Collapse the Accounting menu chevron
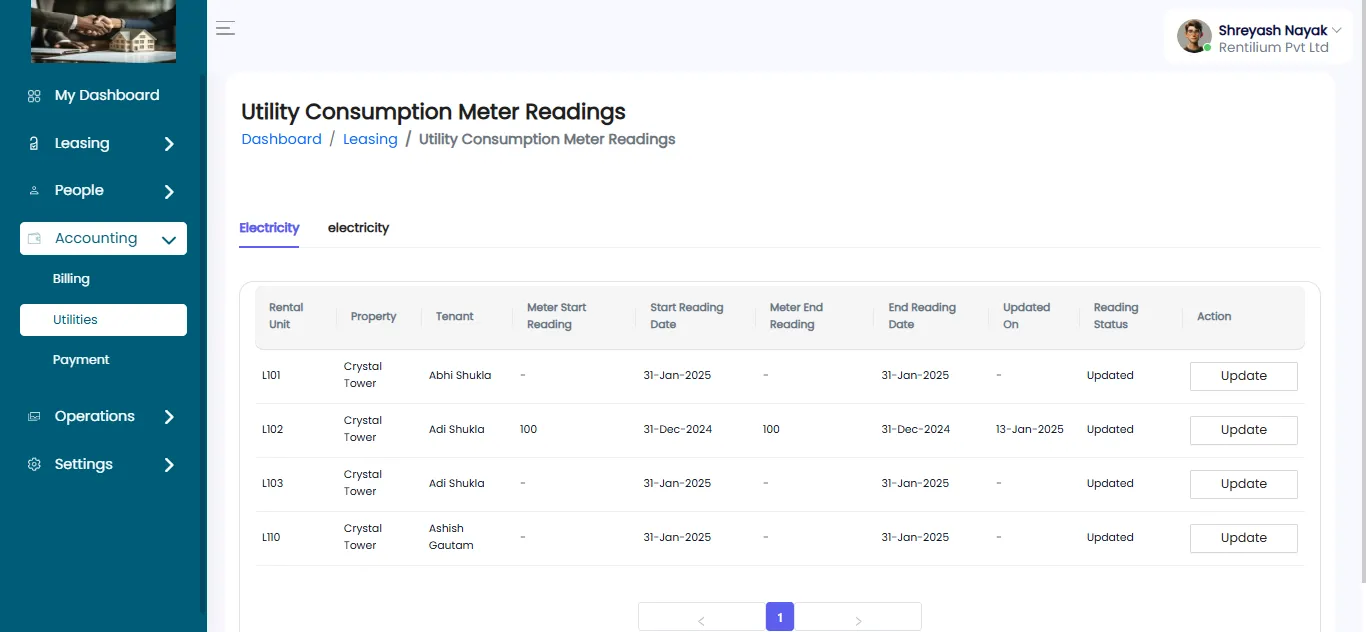 (x=169, y=240)
